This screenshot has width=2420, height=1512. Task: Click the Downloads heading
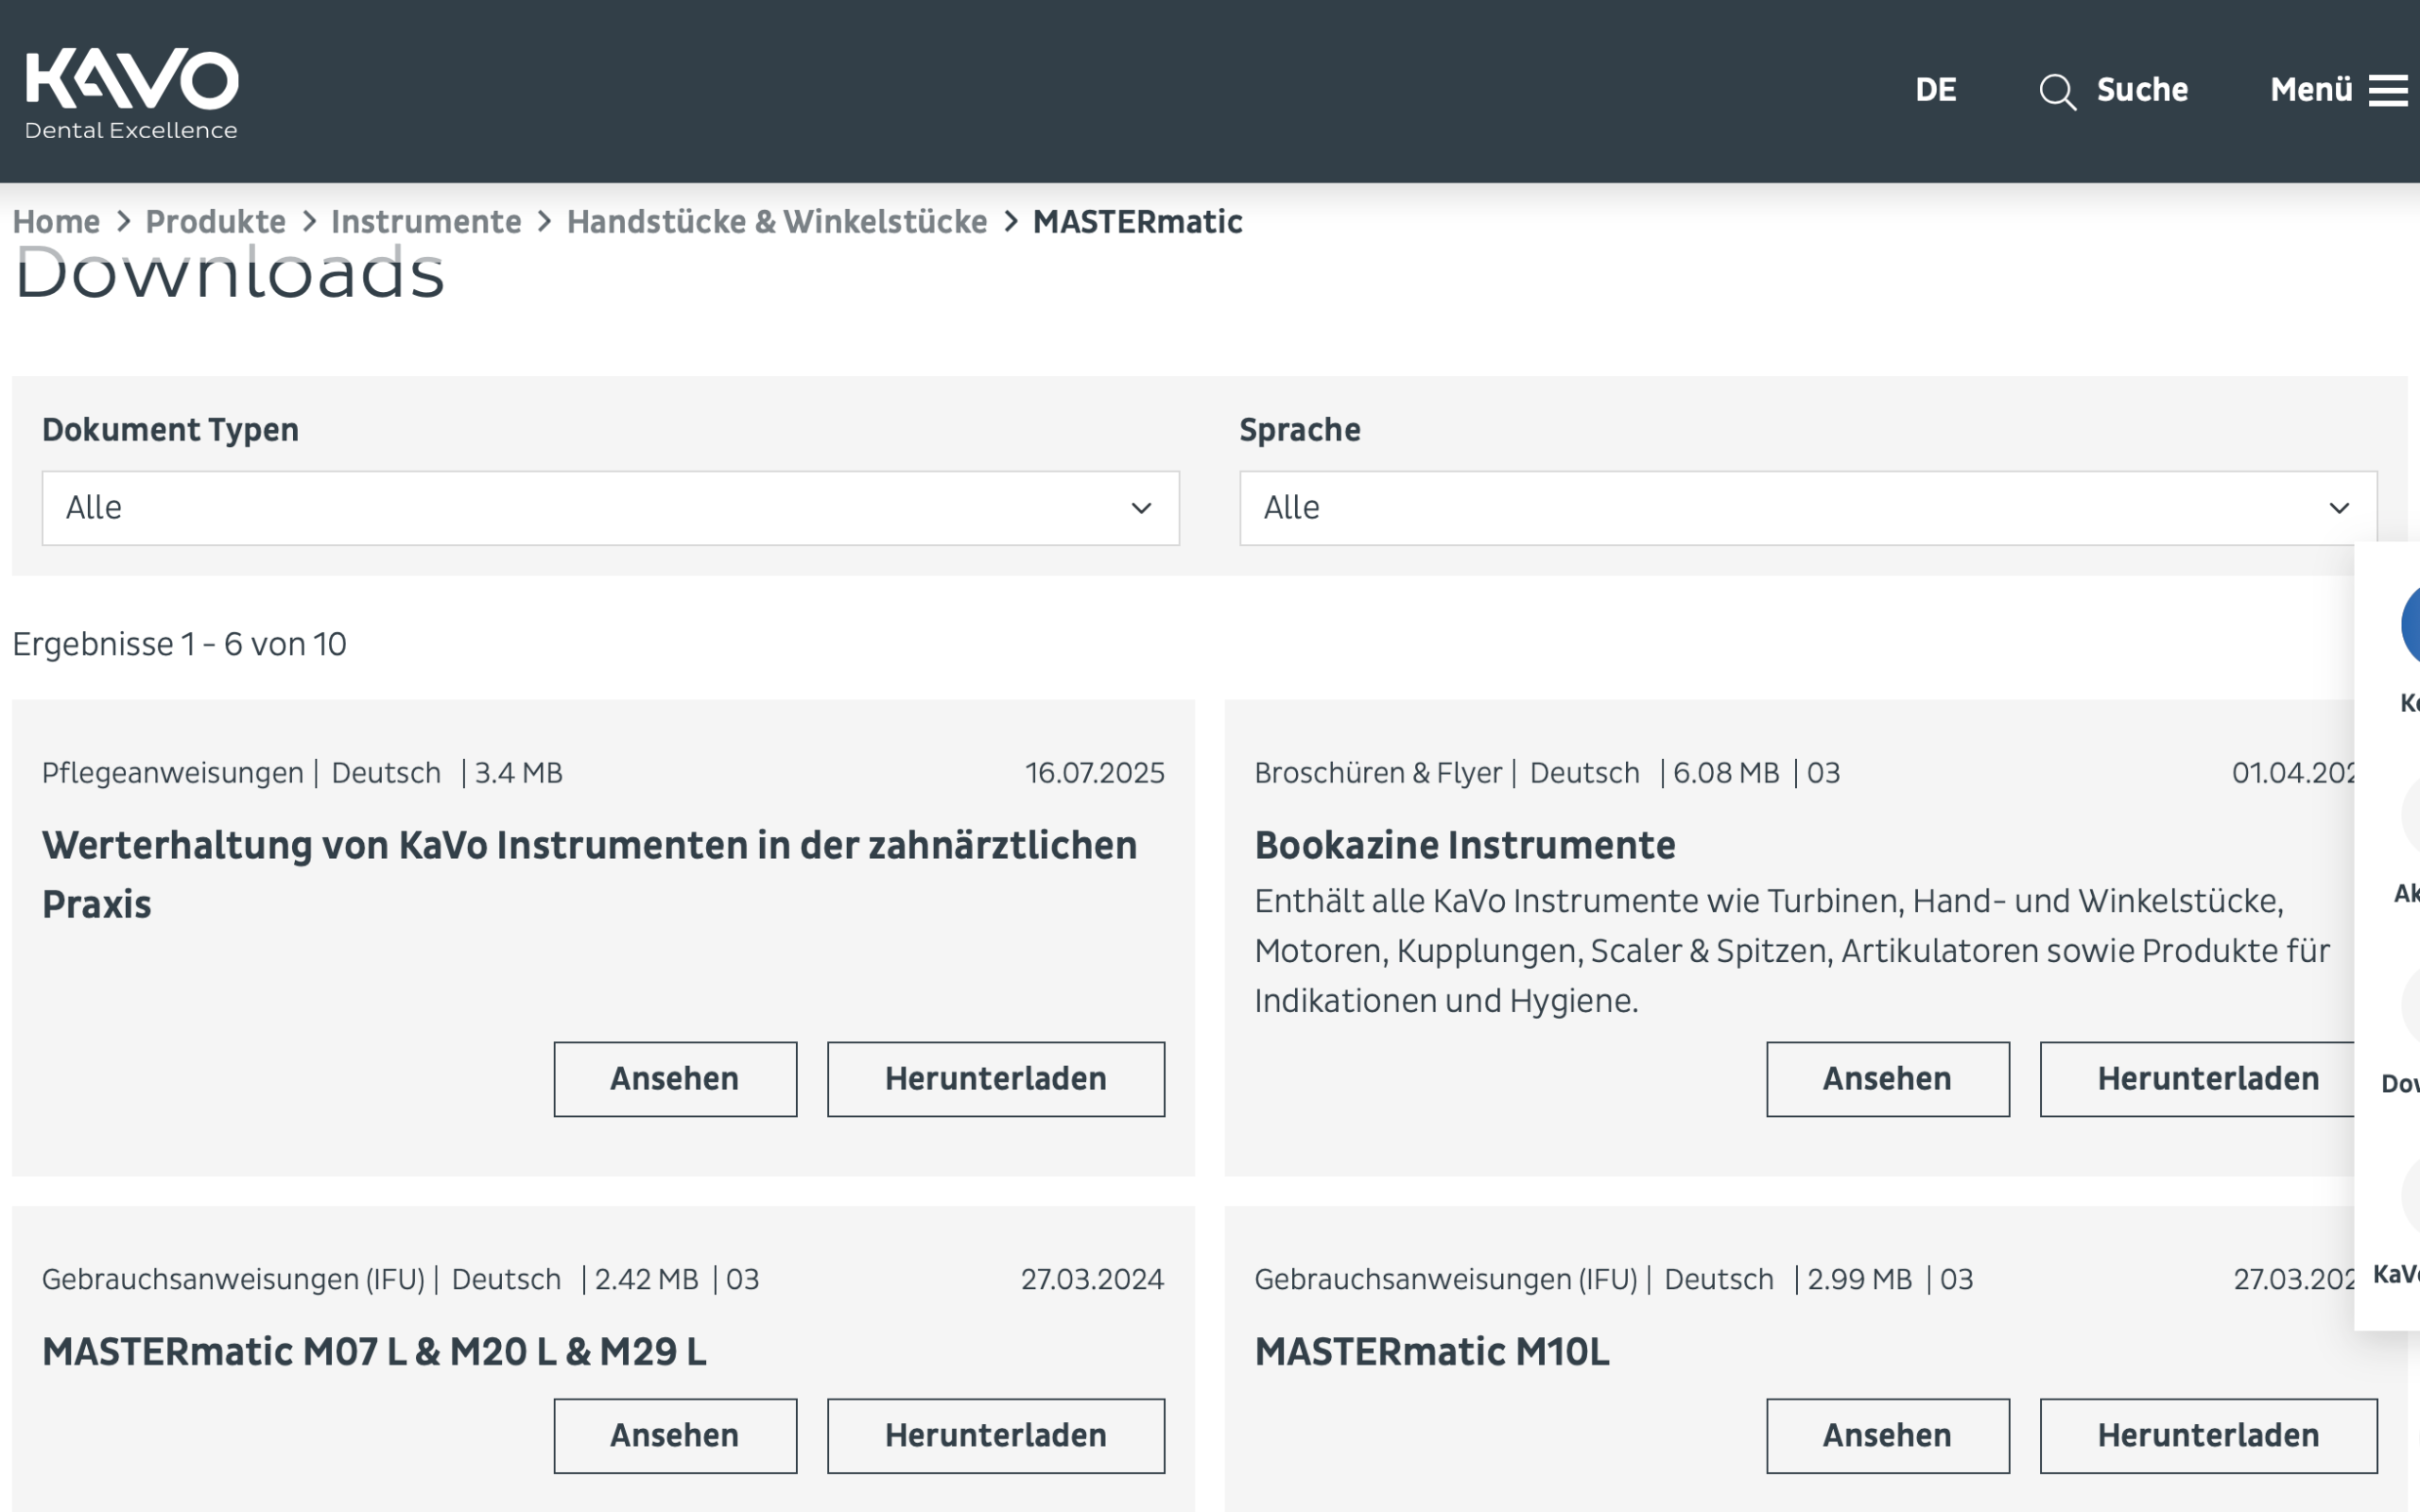coord(229,272)
